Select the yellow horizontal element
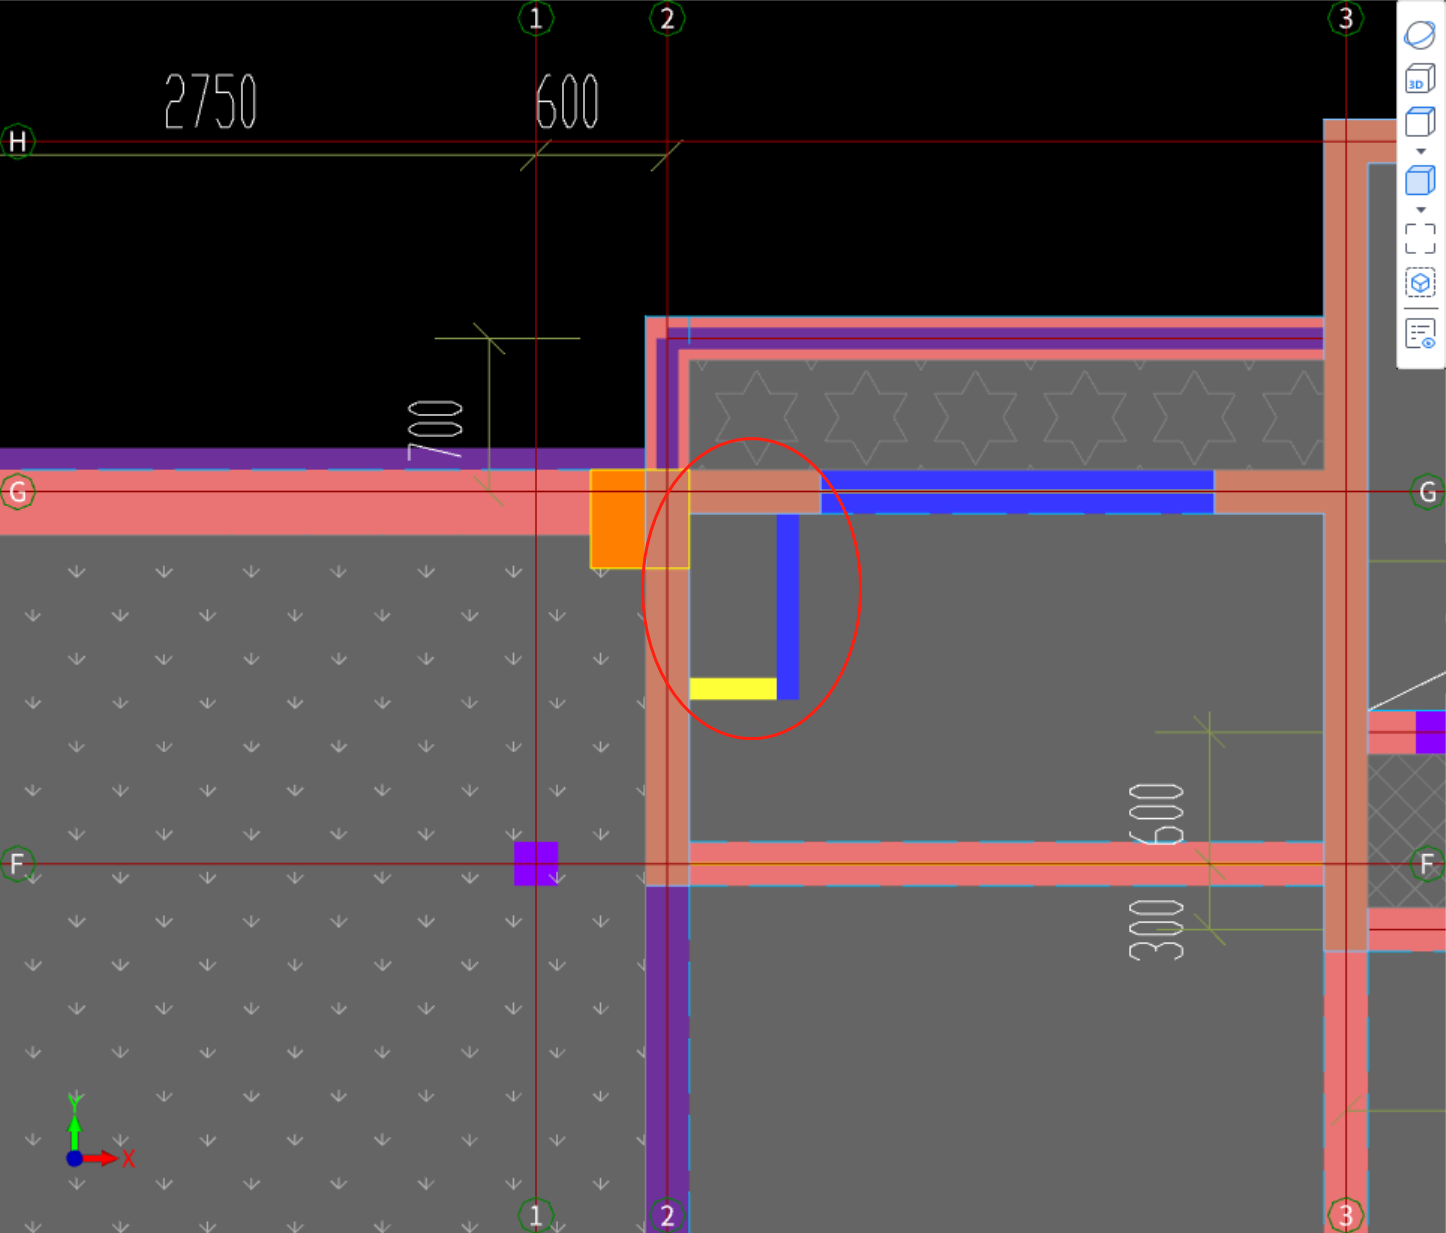 tap(733, 689)
